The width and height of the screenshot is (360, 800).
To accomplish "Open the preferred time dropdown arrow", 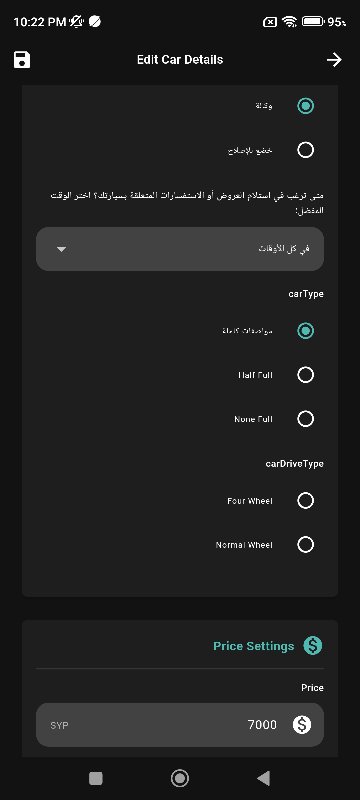I will [x=62, y=249].
